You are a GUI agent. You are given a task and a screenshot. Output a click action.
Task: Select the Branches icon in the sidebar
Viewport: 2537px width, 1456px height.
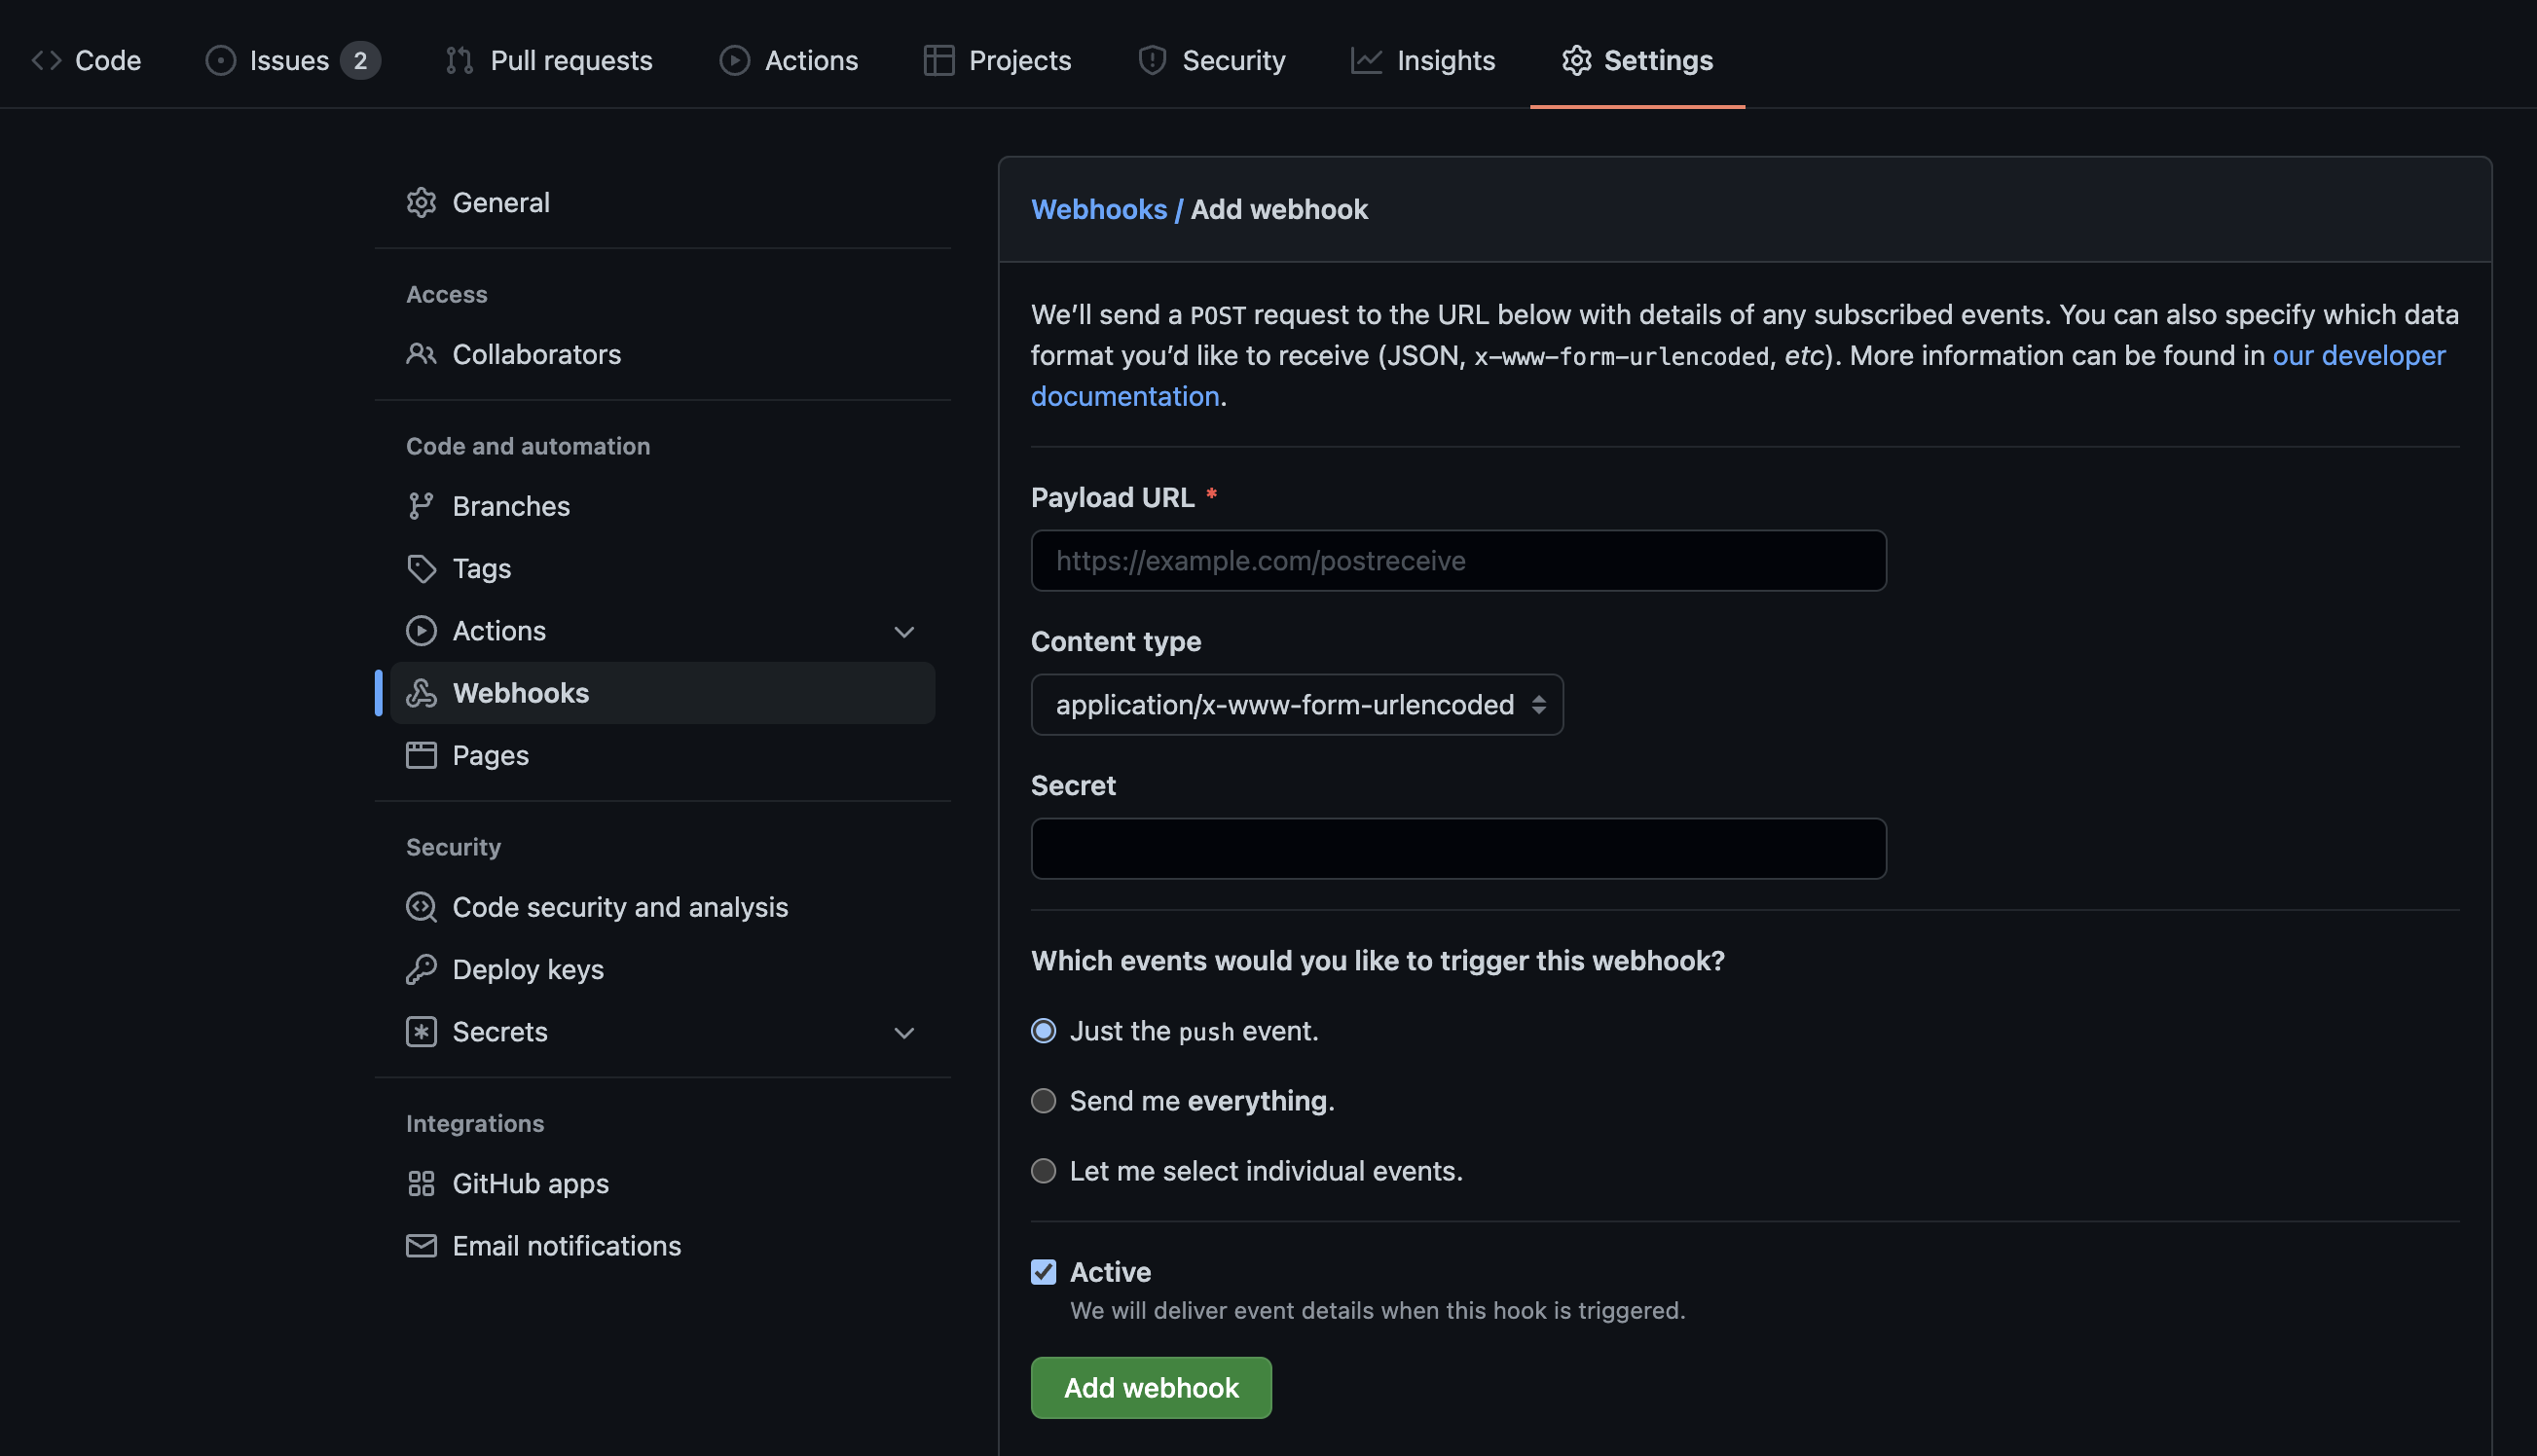[421, 506]
